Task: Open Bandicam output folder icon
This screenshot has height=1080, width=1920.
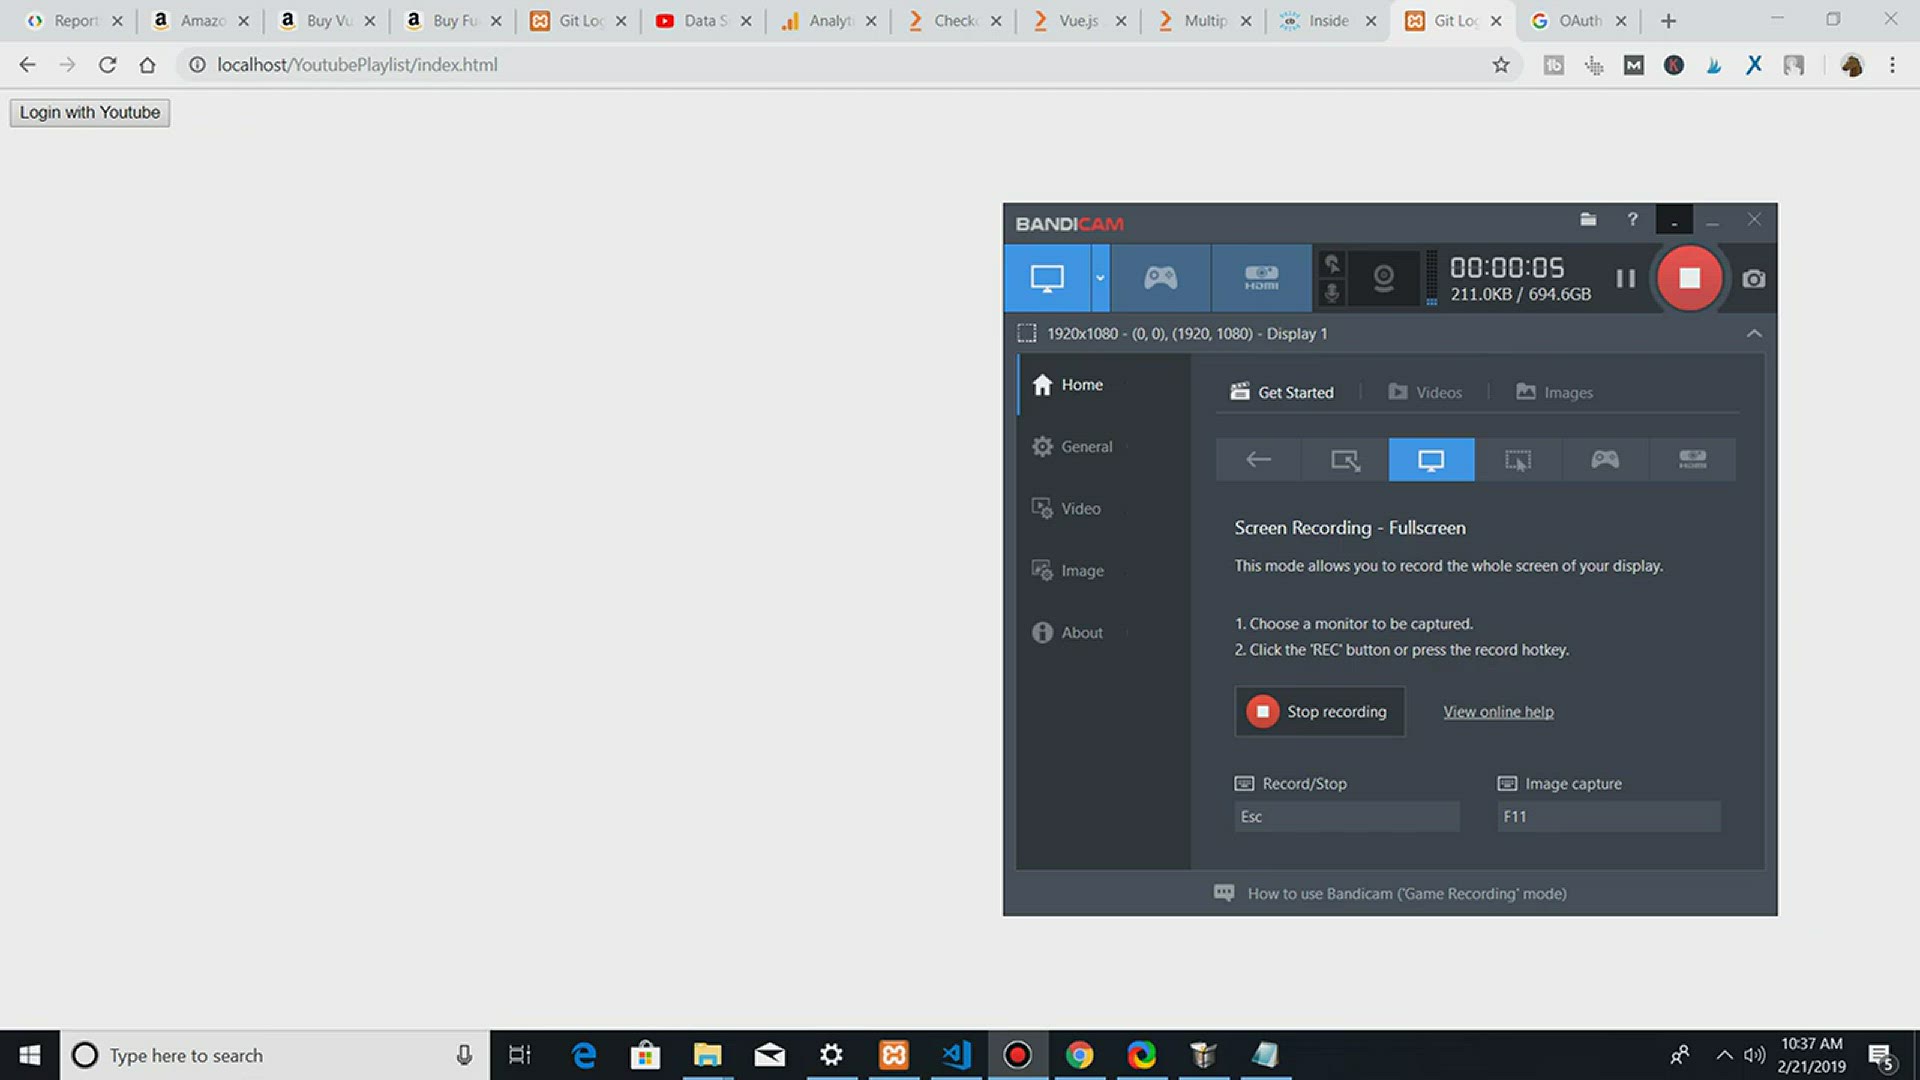Action: pos(1588,219)
